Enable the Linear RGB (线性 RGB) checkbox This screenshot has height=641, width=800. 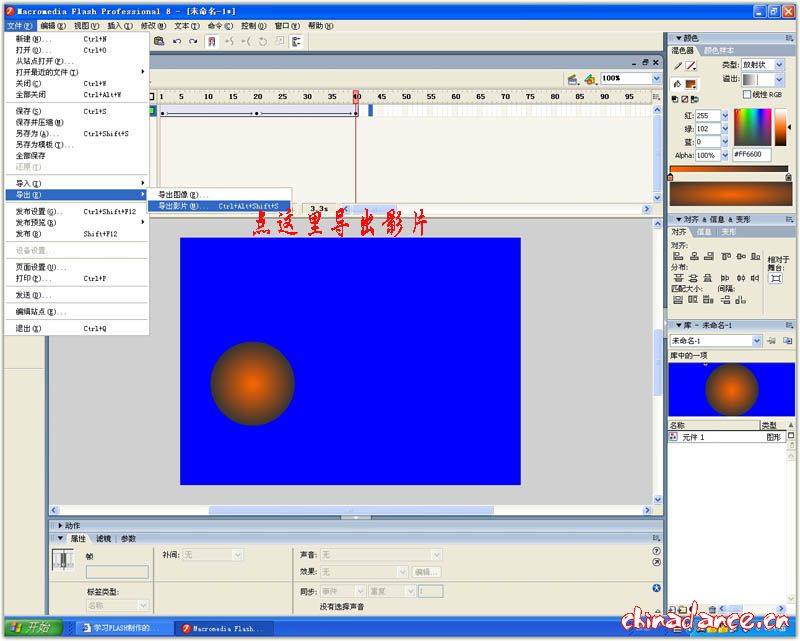[747, 94]
